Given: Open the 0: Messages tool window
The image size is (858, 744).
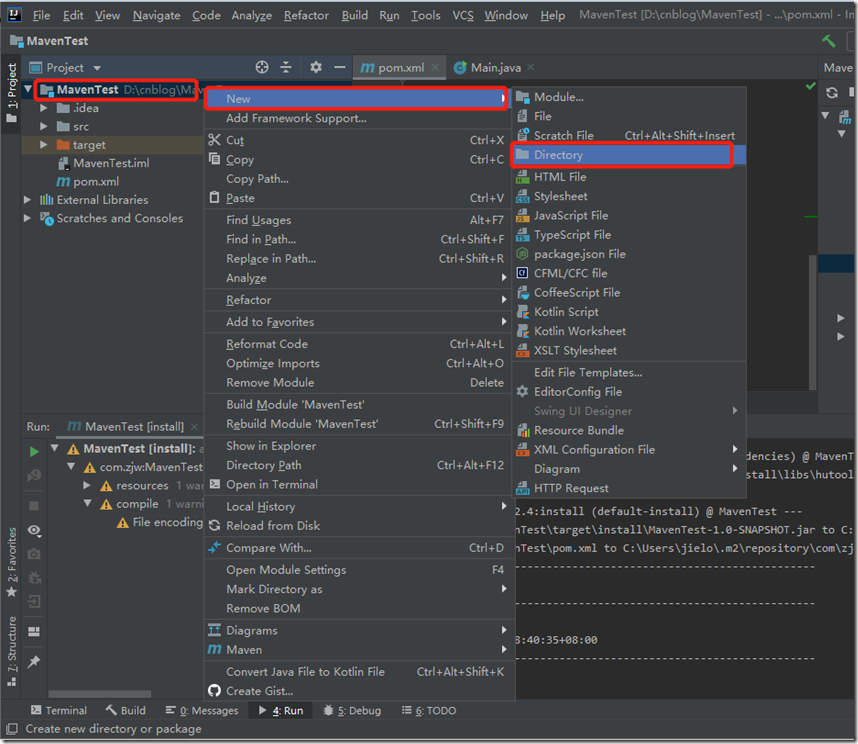Looking at the screenshot, I should click(202, 711).
